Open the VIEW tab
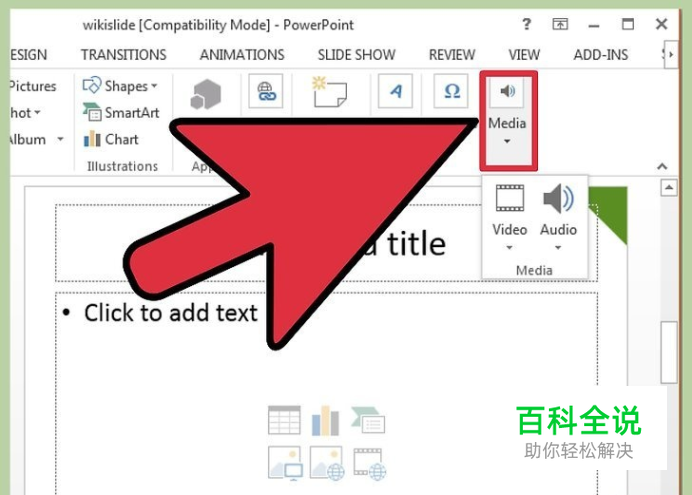 pos(524,55)
